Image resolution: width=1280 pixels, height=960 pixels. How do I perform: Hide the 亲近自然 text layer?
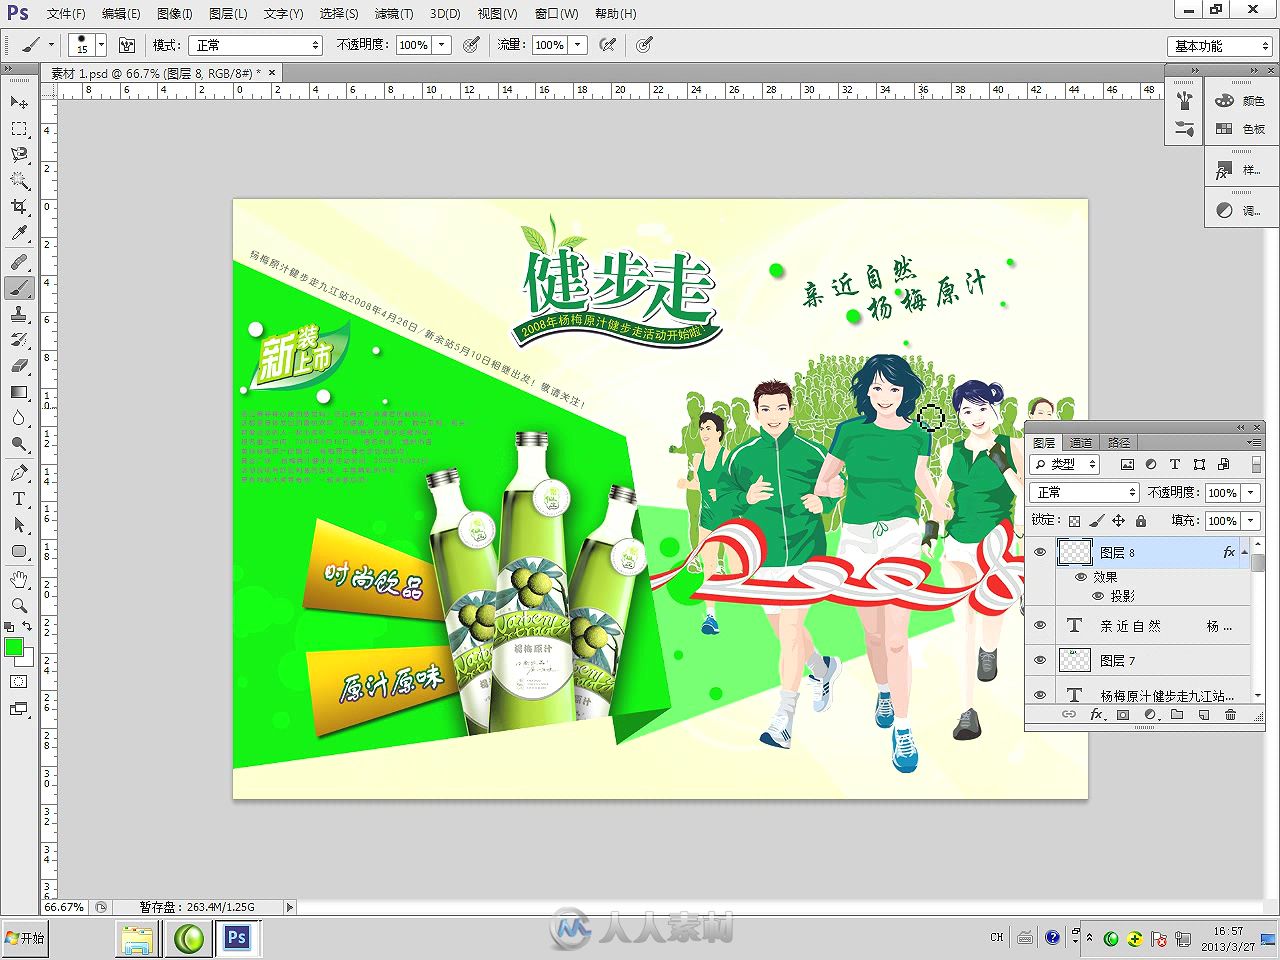[x=1040, y=626]
